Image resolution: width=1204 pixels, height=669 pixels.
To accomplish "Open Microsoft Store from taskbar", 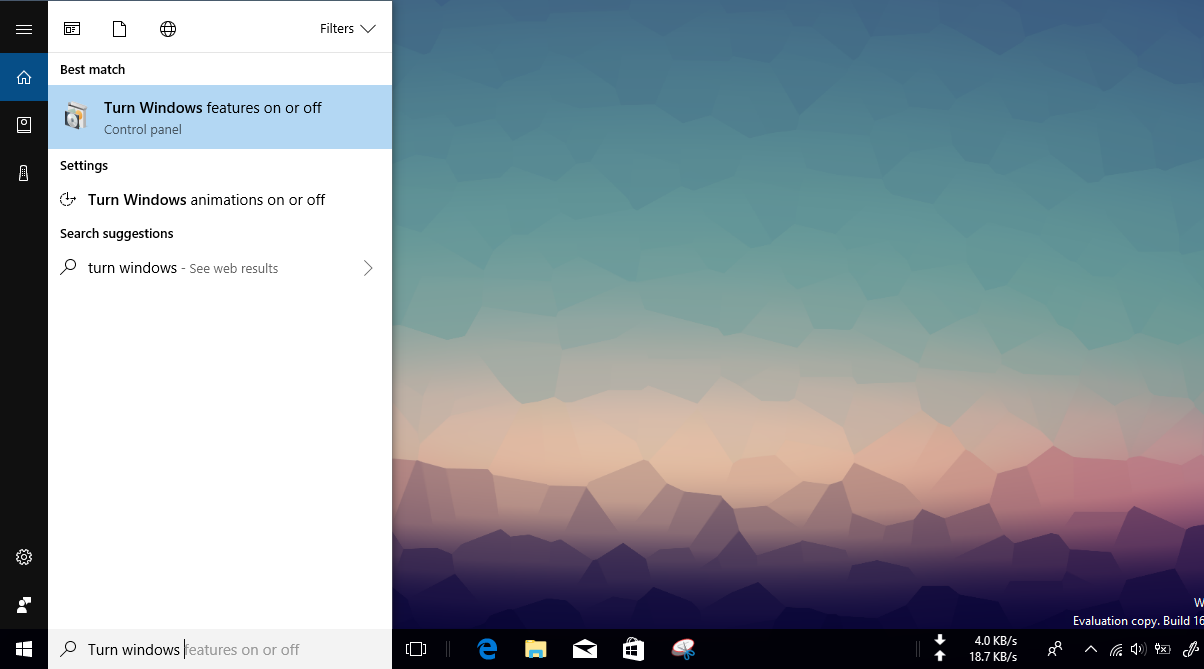I will pos(633,649).
